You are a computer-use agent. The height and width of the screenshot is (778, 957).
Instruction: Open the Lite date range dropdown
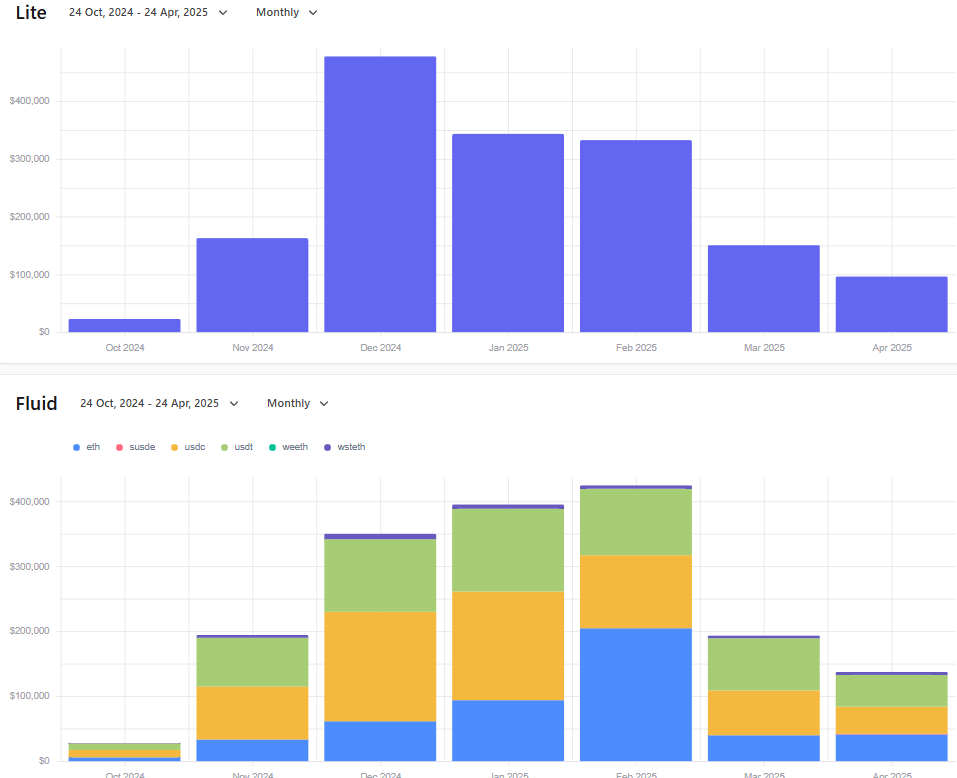pyautogui.click(x=148, y=12)
